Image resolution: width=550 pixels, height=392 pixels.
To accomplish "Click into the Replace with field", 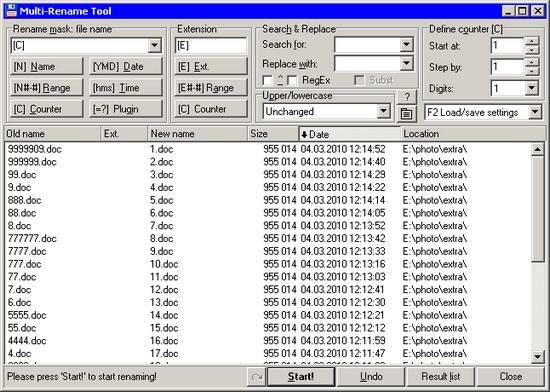I will pyautogui.click(x=367, y=63).
